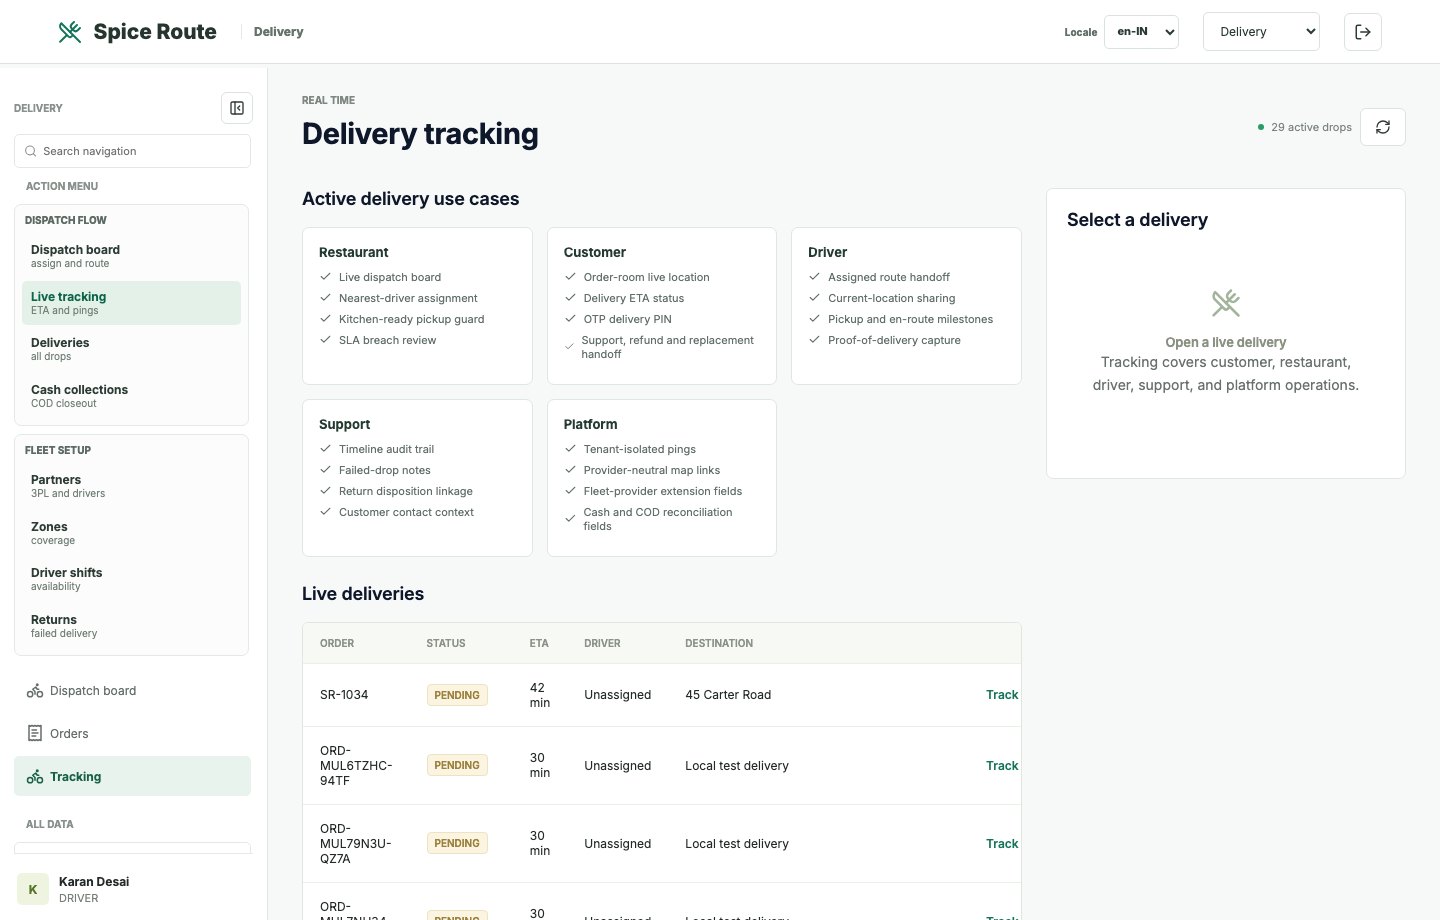Click checkmark beside Live dispatch board
Viewport: 1440px width, 920px height.
pyautogui.click(x=325, y=277)
